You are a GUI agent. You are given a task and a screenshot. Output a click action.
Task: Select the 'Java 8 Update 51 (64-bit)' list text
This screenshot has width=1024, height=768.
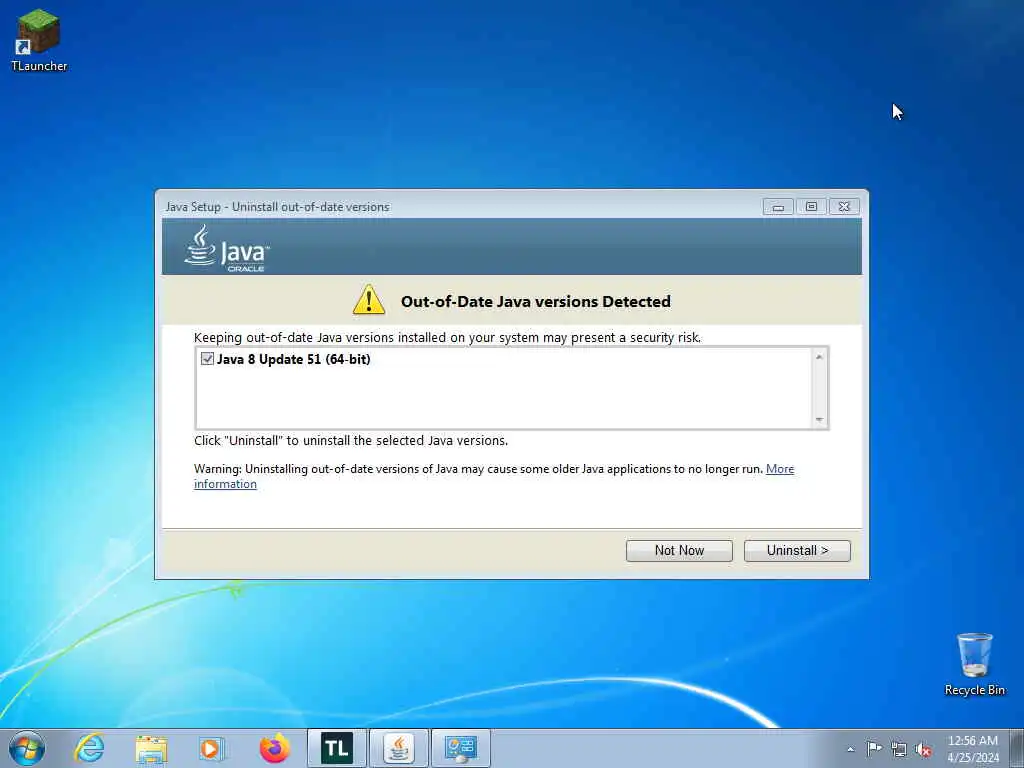[293, 359]
